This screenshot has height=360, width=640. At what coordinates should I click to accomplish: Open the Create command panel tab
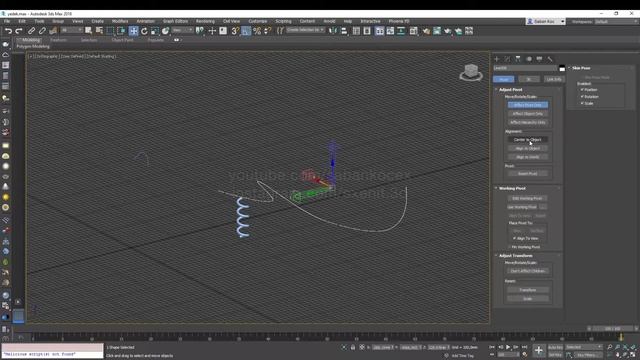(497, 59)
